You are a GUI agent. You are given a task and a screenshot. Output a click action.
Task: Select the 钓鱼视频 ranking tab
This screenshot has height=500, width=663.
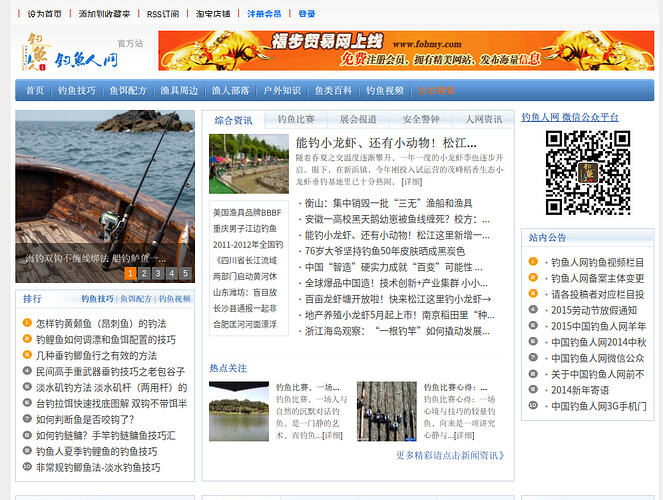tap(175, 299)
